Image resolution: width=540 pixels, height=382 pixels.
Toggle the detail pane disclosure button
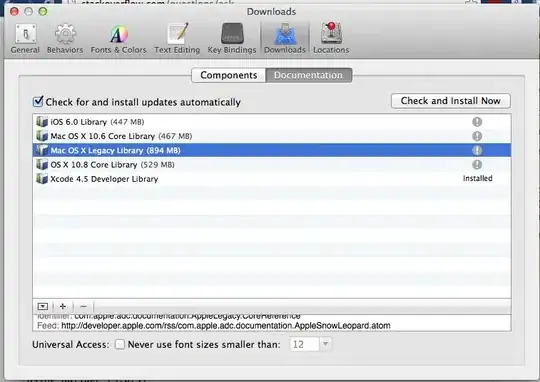(43, 306)
